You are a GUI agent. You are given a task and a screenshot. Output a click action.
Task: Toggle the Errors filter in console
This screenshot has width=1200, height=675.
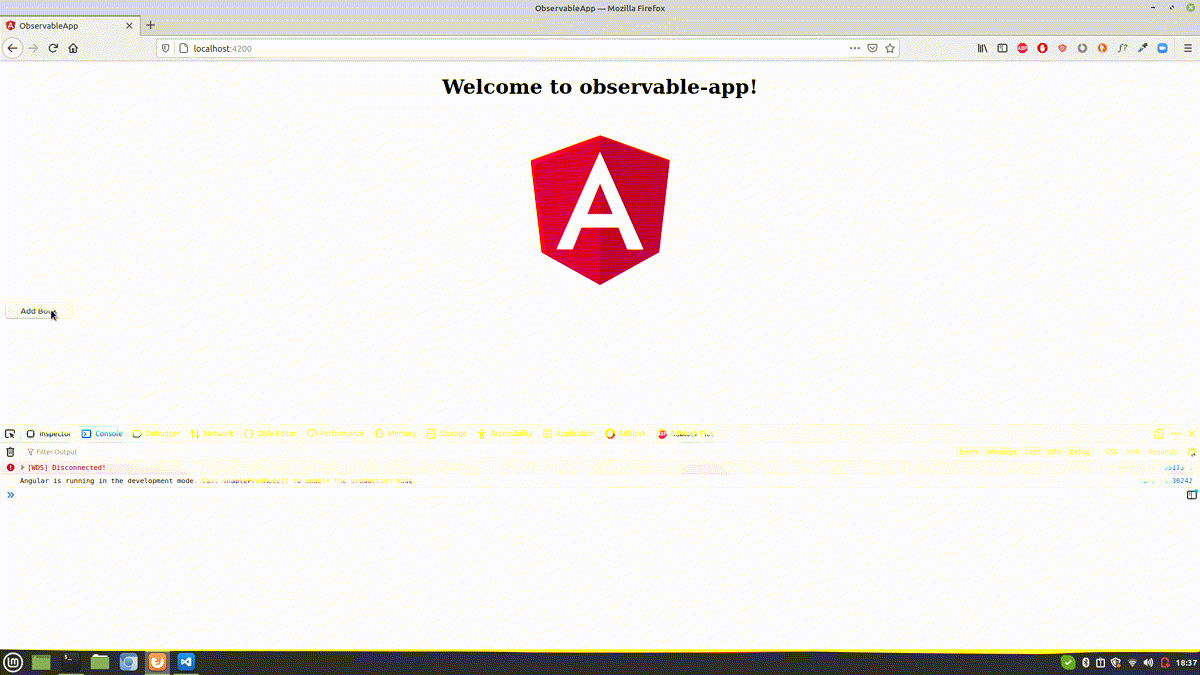point(968,452)
